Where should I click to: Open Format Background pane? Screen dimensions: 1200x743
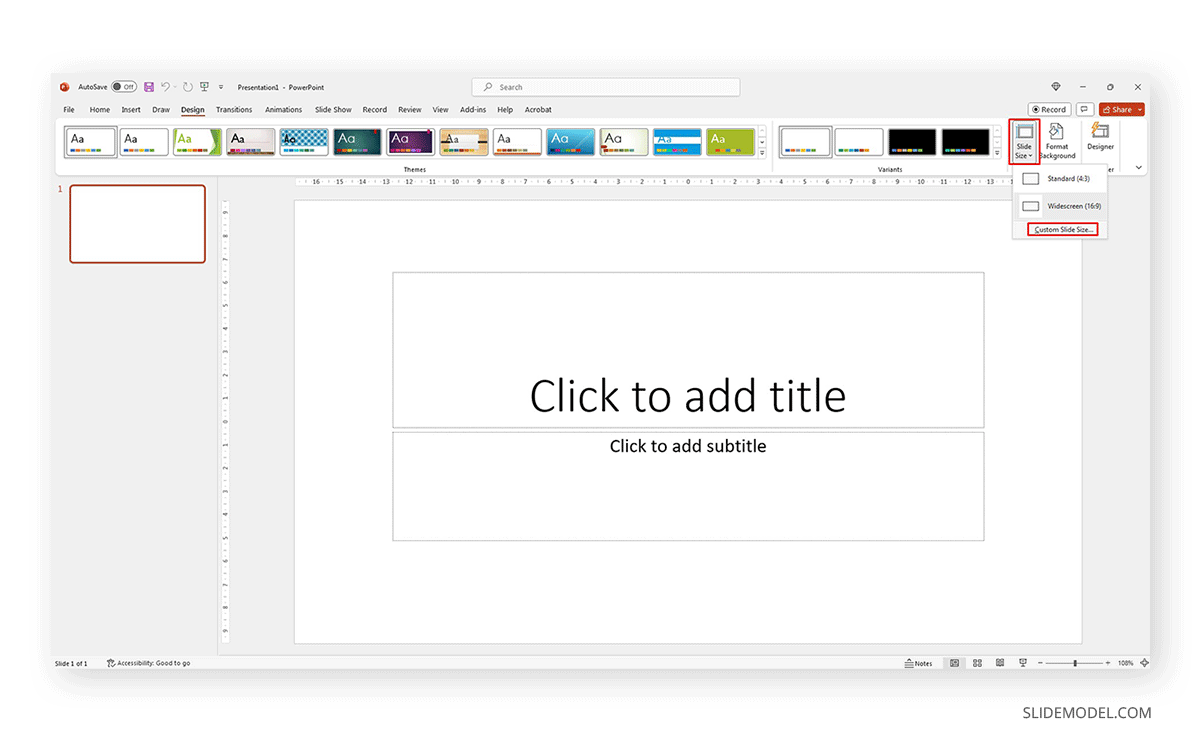click(1057, 140)
